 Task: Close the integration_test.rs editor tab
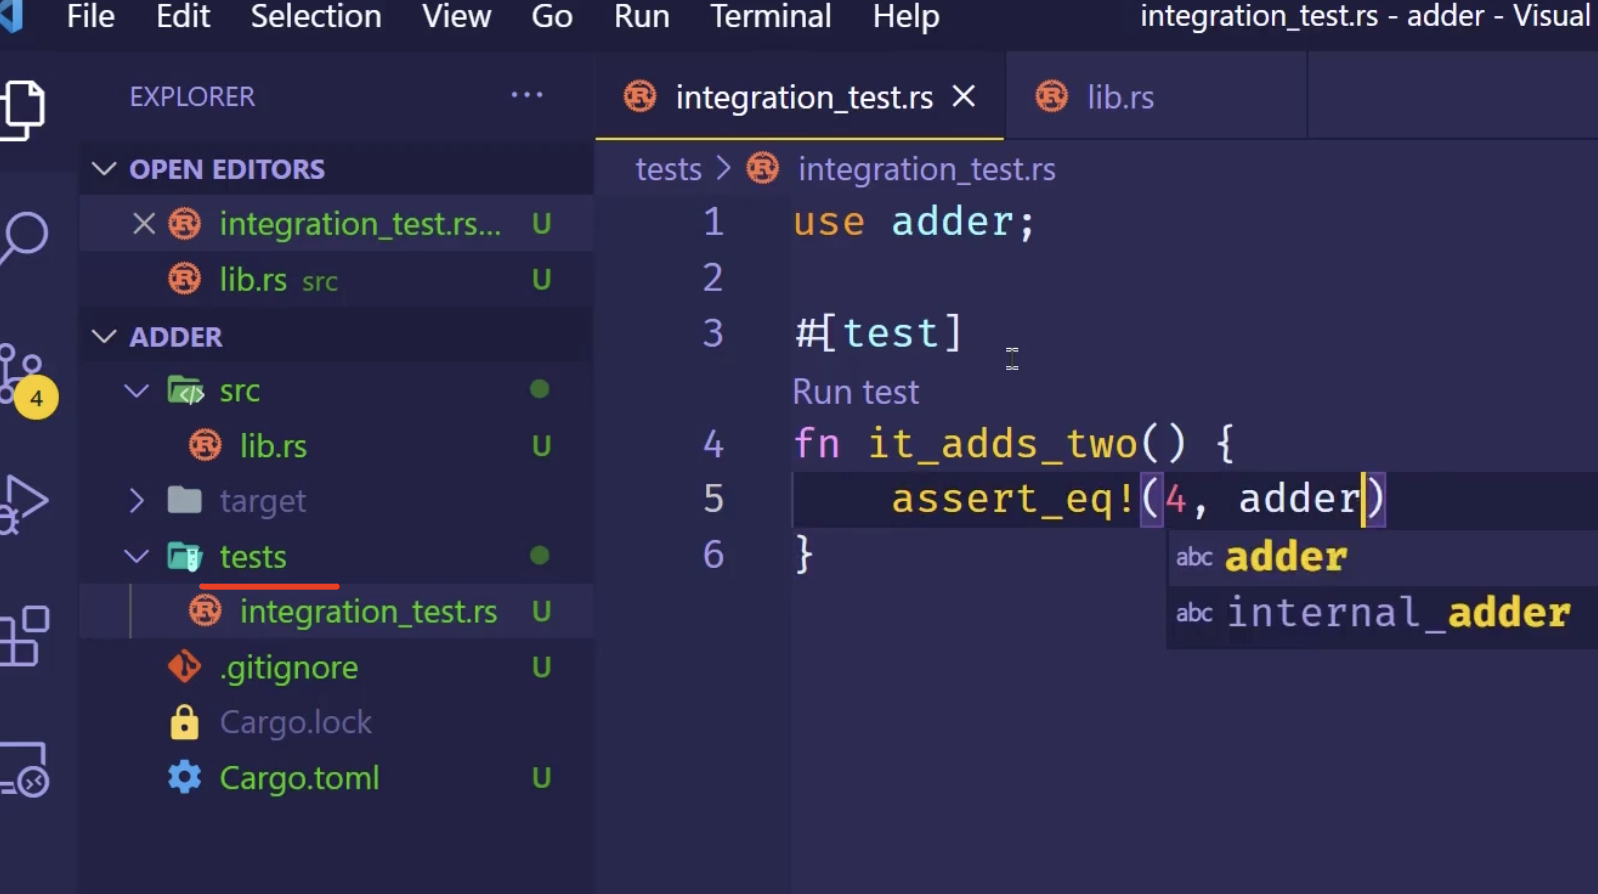[964, 97]
